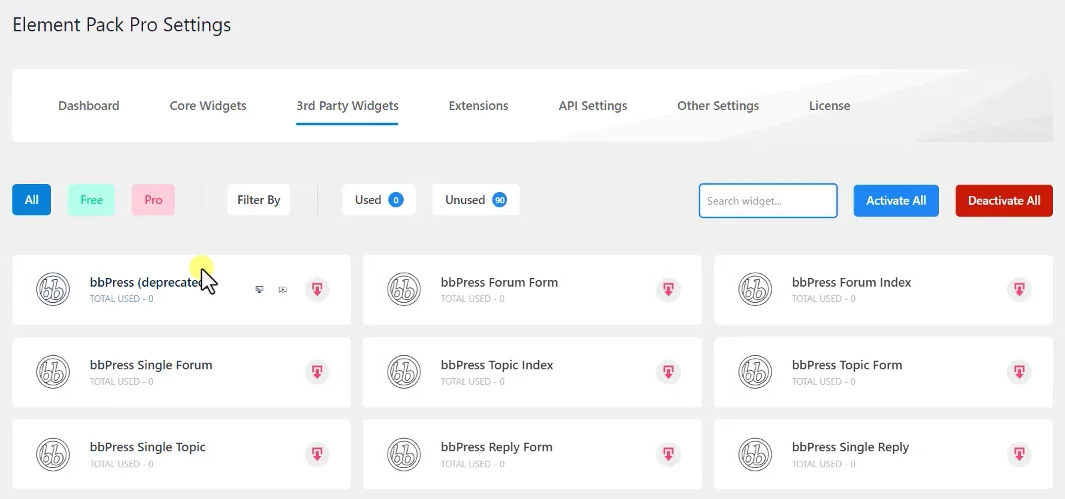1065x499 pixels.
Task: Filter widgets by Pro
Action: [x=154, y=200]
